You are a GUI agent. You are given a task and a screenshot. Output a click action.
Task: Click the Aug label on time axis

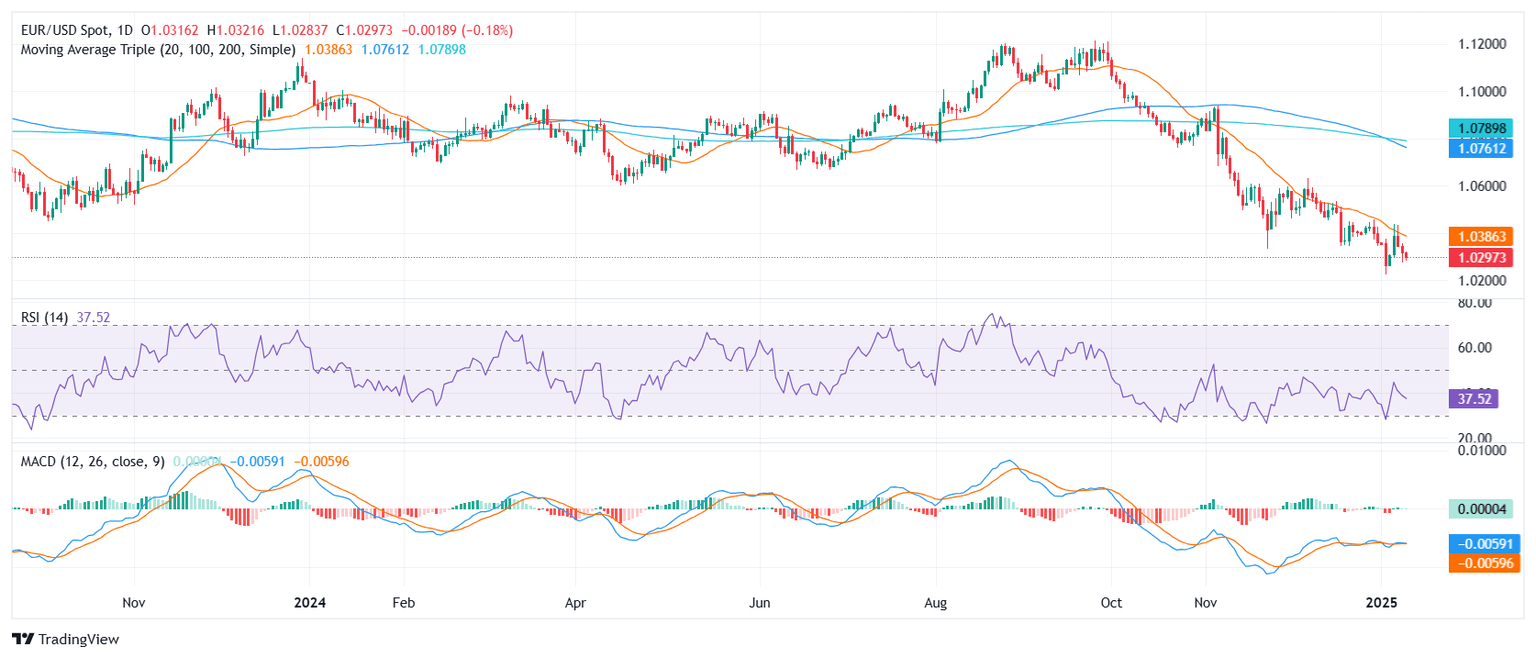coord(936,604)
